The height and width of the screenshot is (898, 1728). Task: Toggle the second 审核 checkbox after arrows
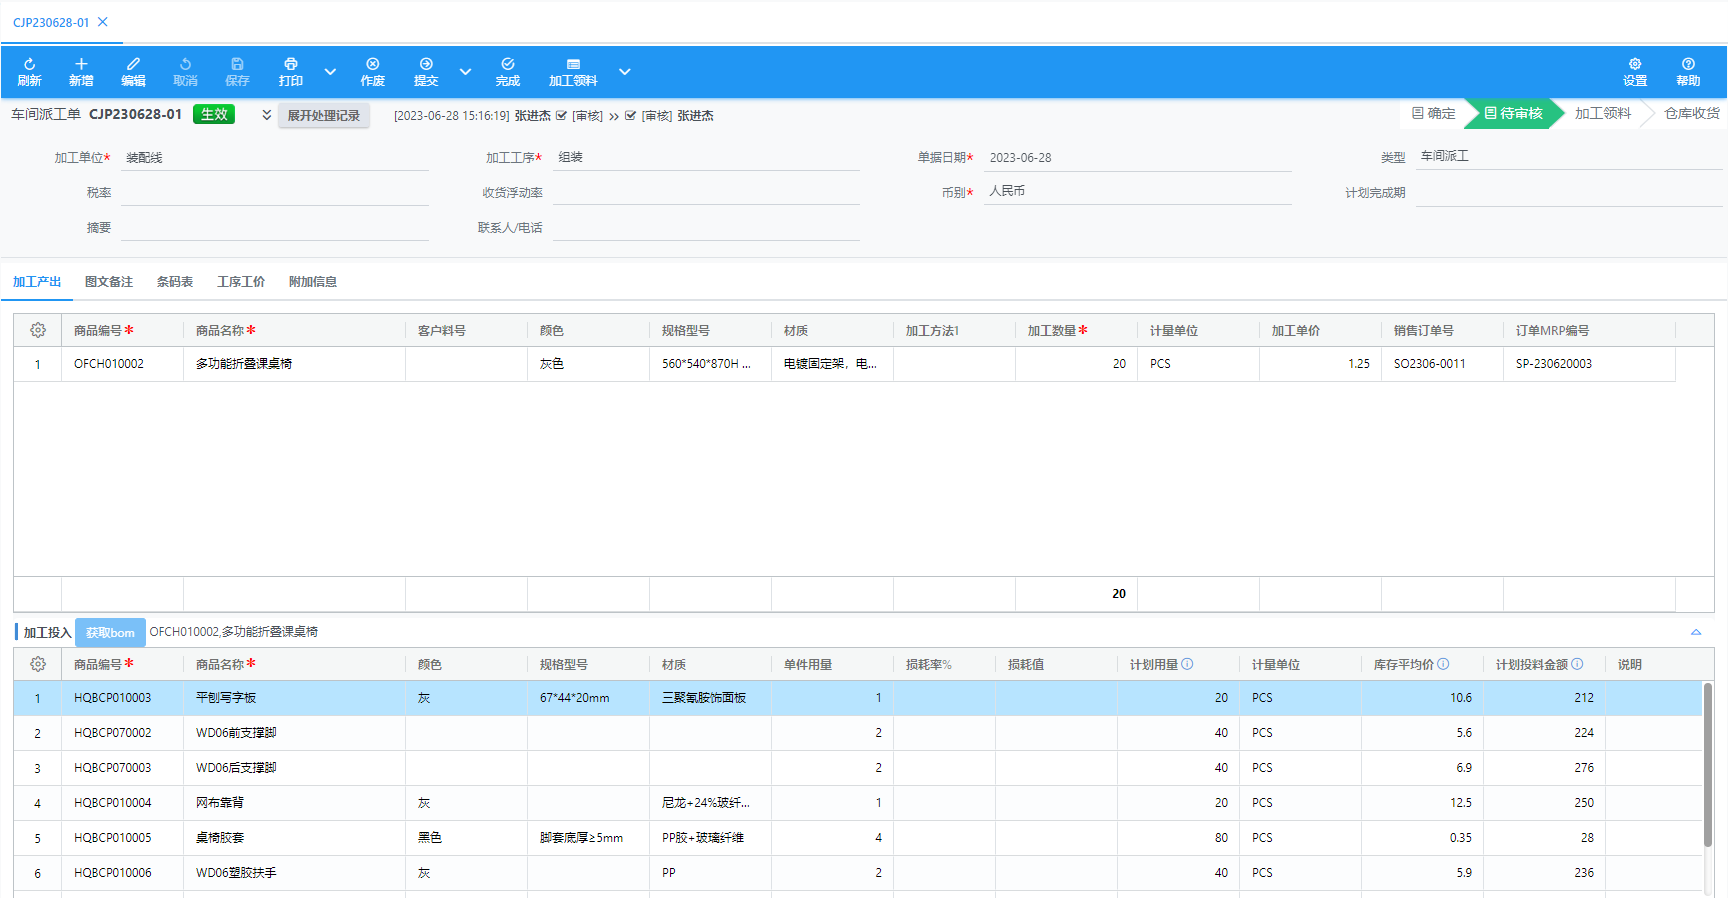tap(630, 116)
